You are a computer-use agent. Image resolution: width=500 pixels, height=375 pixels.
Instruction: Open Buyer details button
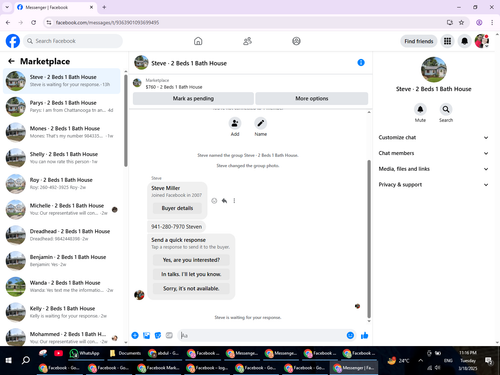tap(177, 208)
